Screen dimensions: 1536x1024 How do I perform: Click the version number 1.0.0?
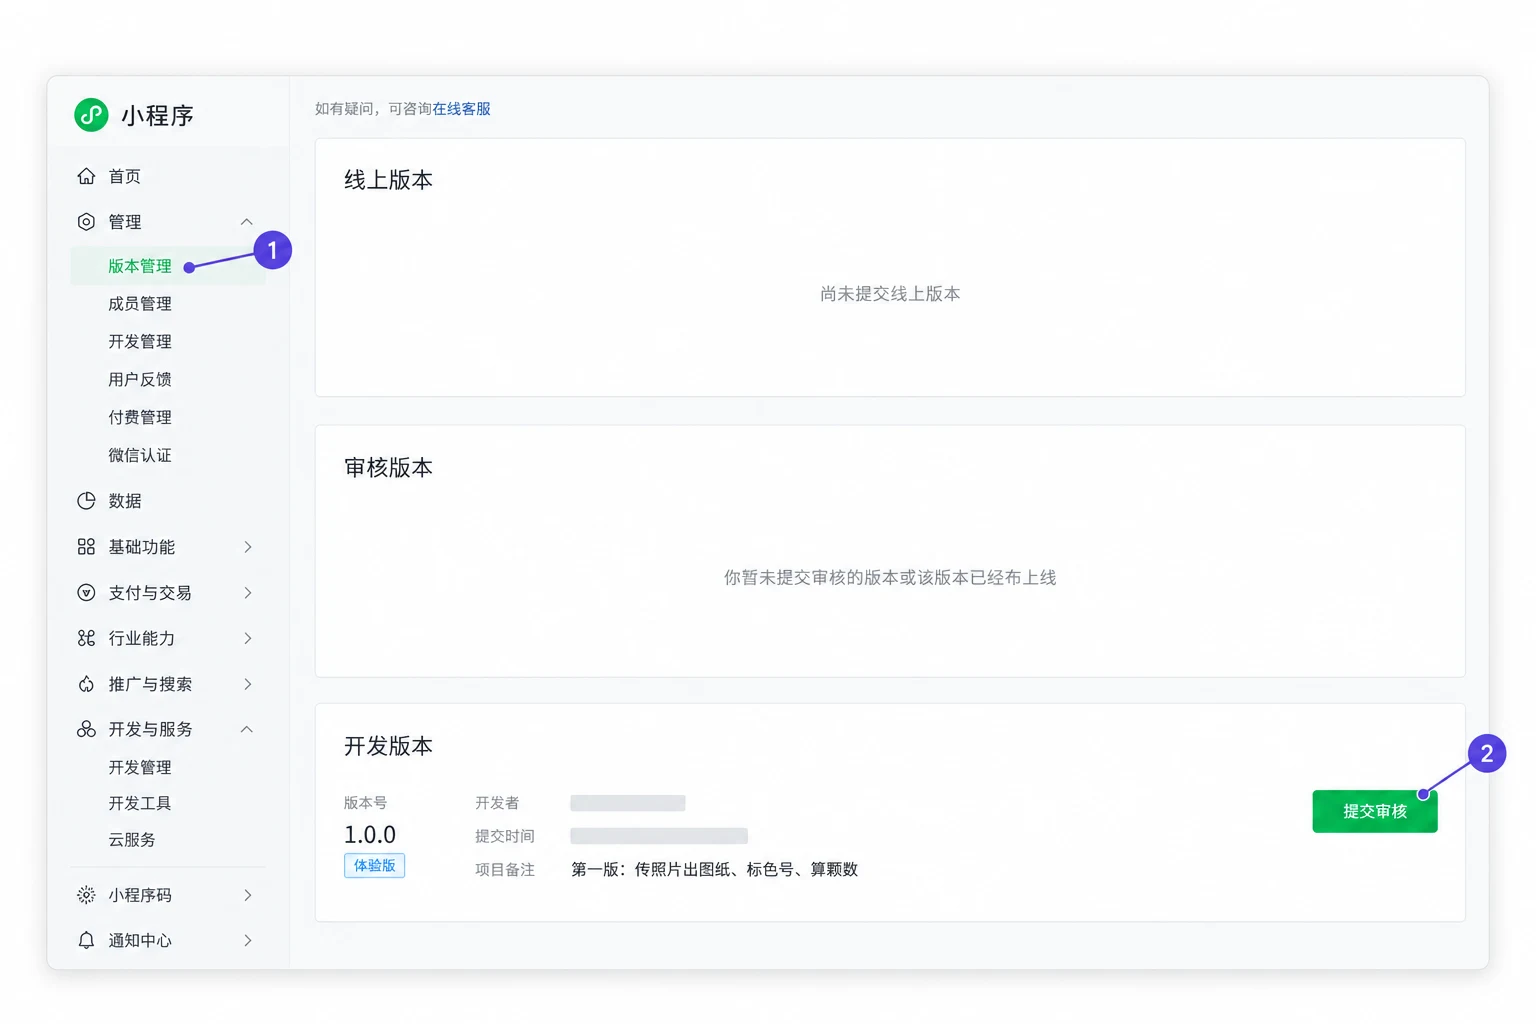[x=370, y=835]
